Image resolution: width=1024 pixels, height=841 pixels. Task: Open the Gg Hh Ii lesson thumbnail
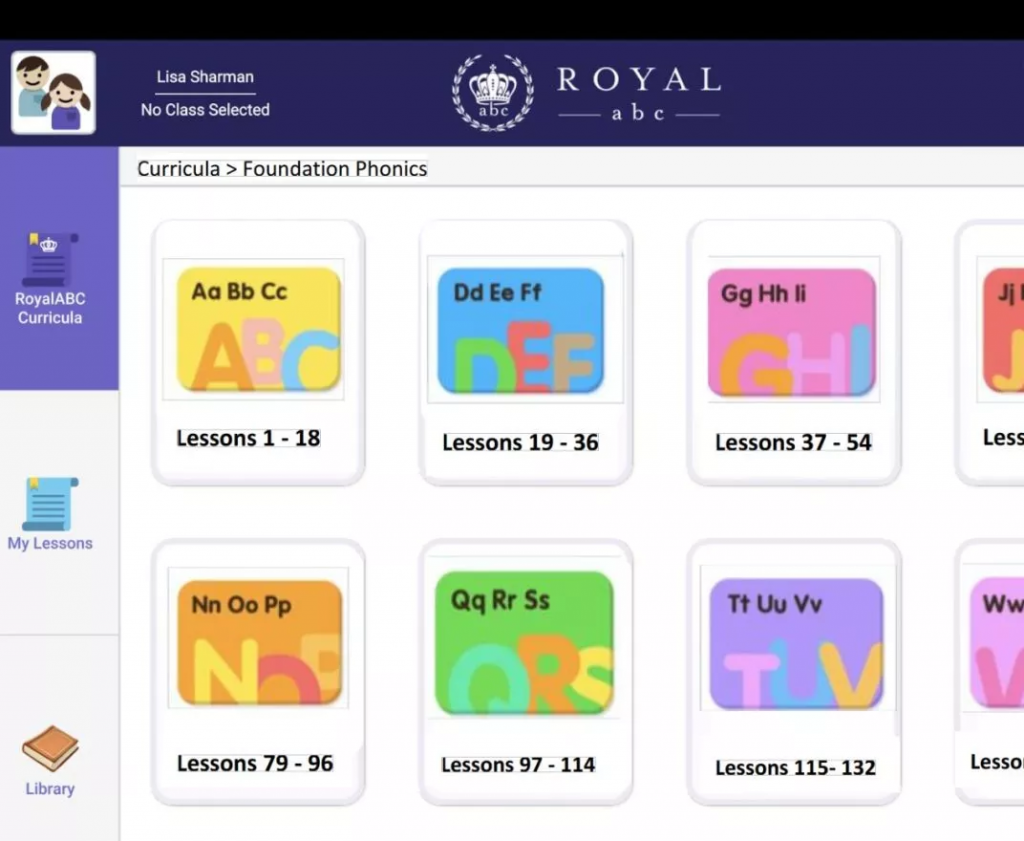[792, 332]
